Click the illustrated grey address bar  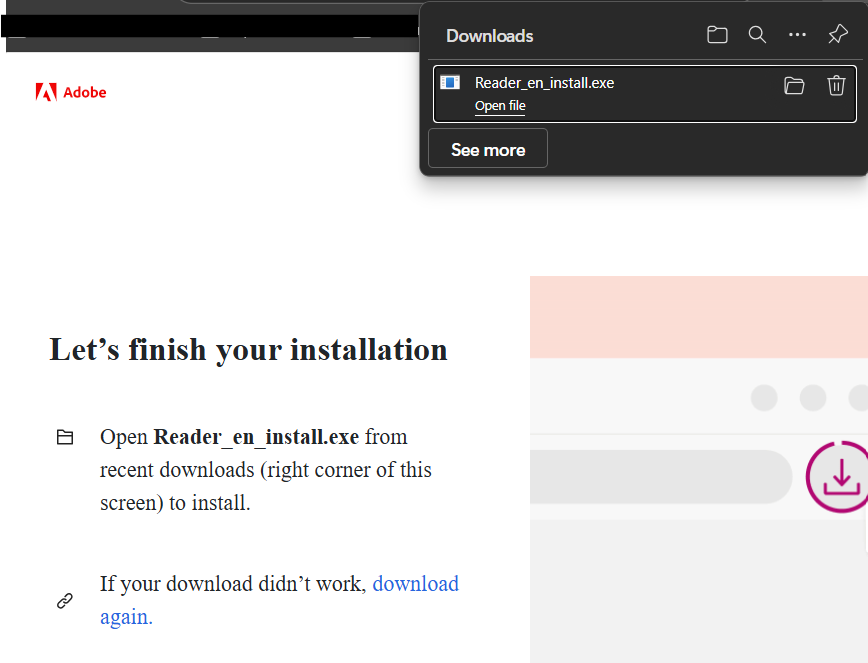[x=661, y=477]
